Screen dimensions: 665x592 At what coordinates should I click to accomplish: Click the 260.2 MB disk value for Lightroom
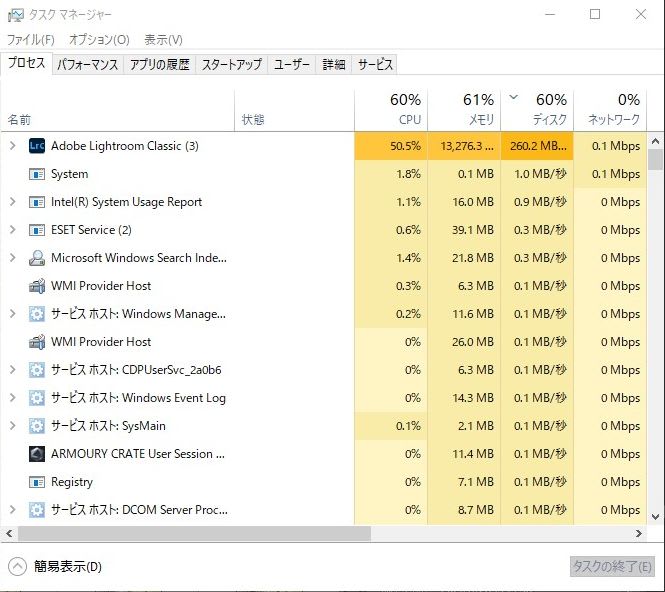click(538, 146)
